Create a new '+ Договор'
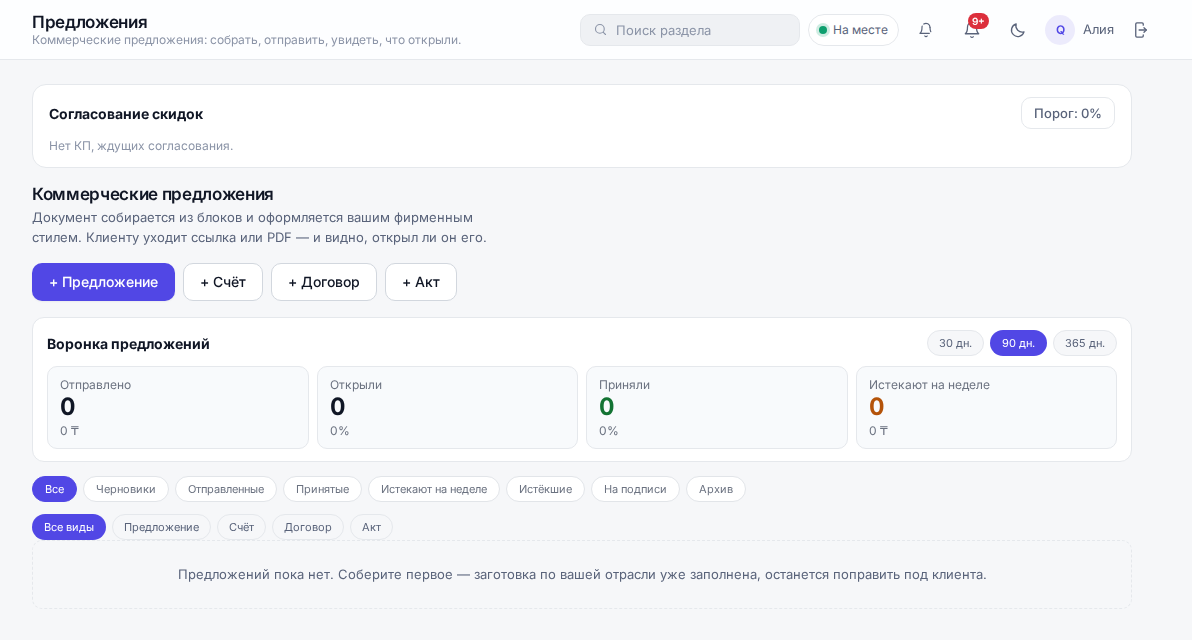1192x640 pixels. (x=324, y=282)
